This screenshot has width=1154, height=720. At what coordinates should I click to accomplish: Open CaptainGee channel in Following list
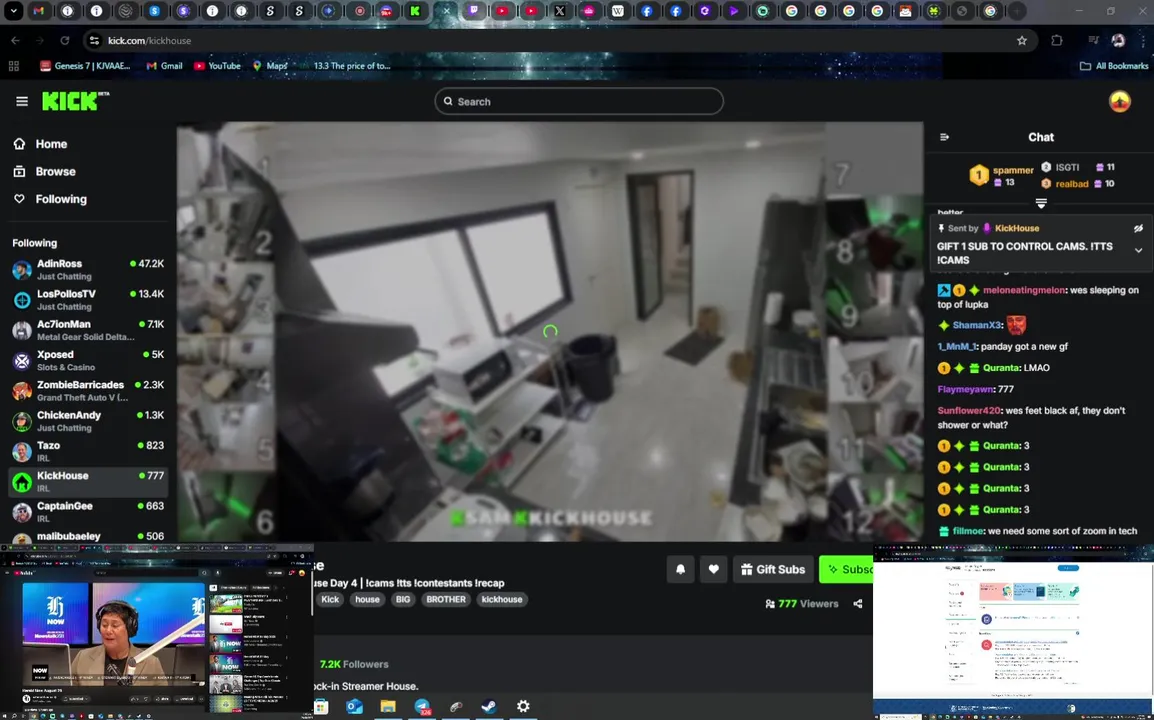point(88,512)
